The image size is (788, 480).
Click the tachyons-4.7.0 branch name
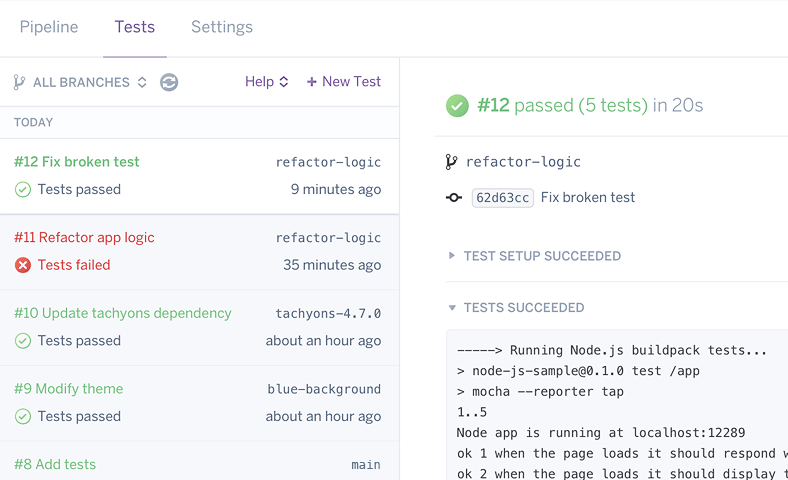pos(328,313)
